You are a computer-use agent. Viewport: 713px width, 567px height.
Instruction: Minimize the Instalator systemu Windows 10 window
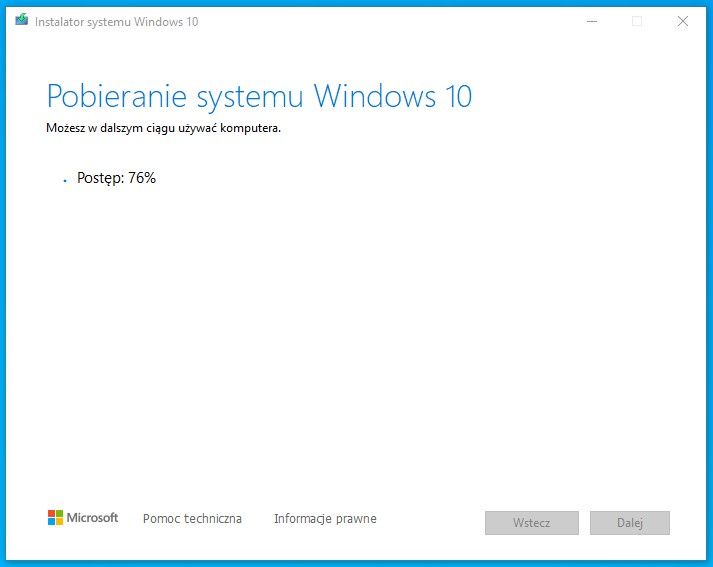[x=592, y=21]
